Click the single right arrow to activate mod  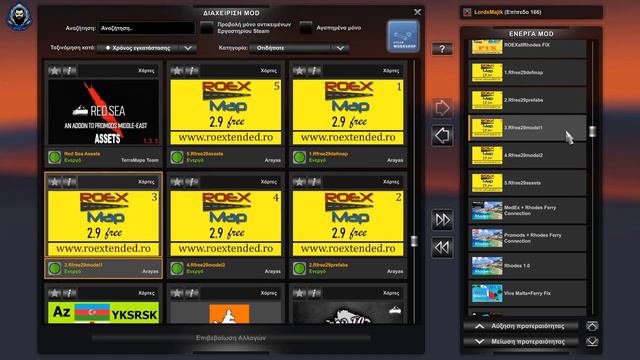tap(442, 108)
